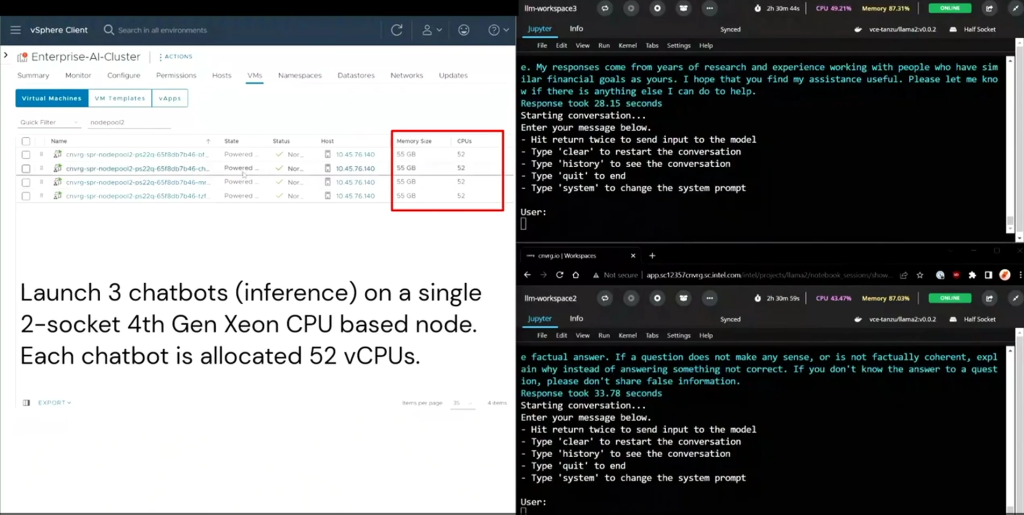Open the vSphere user account menu
Image resolution: width=1024 pixels, height=515 pixels.
[x=431, y=30]
